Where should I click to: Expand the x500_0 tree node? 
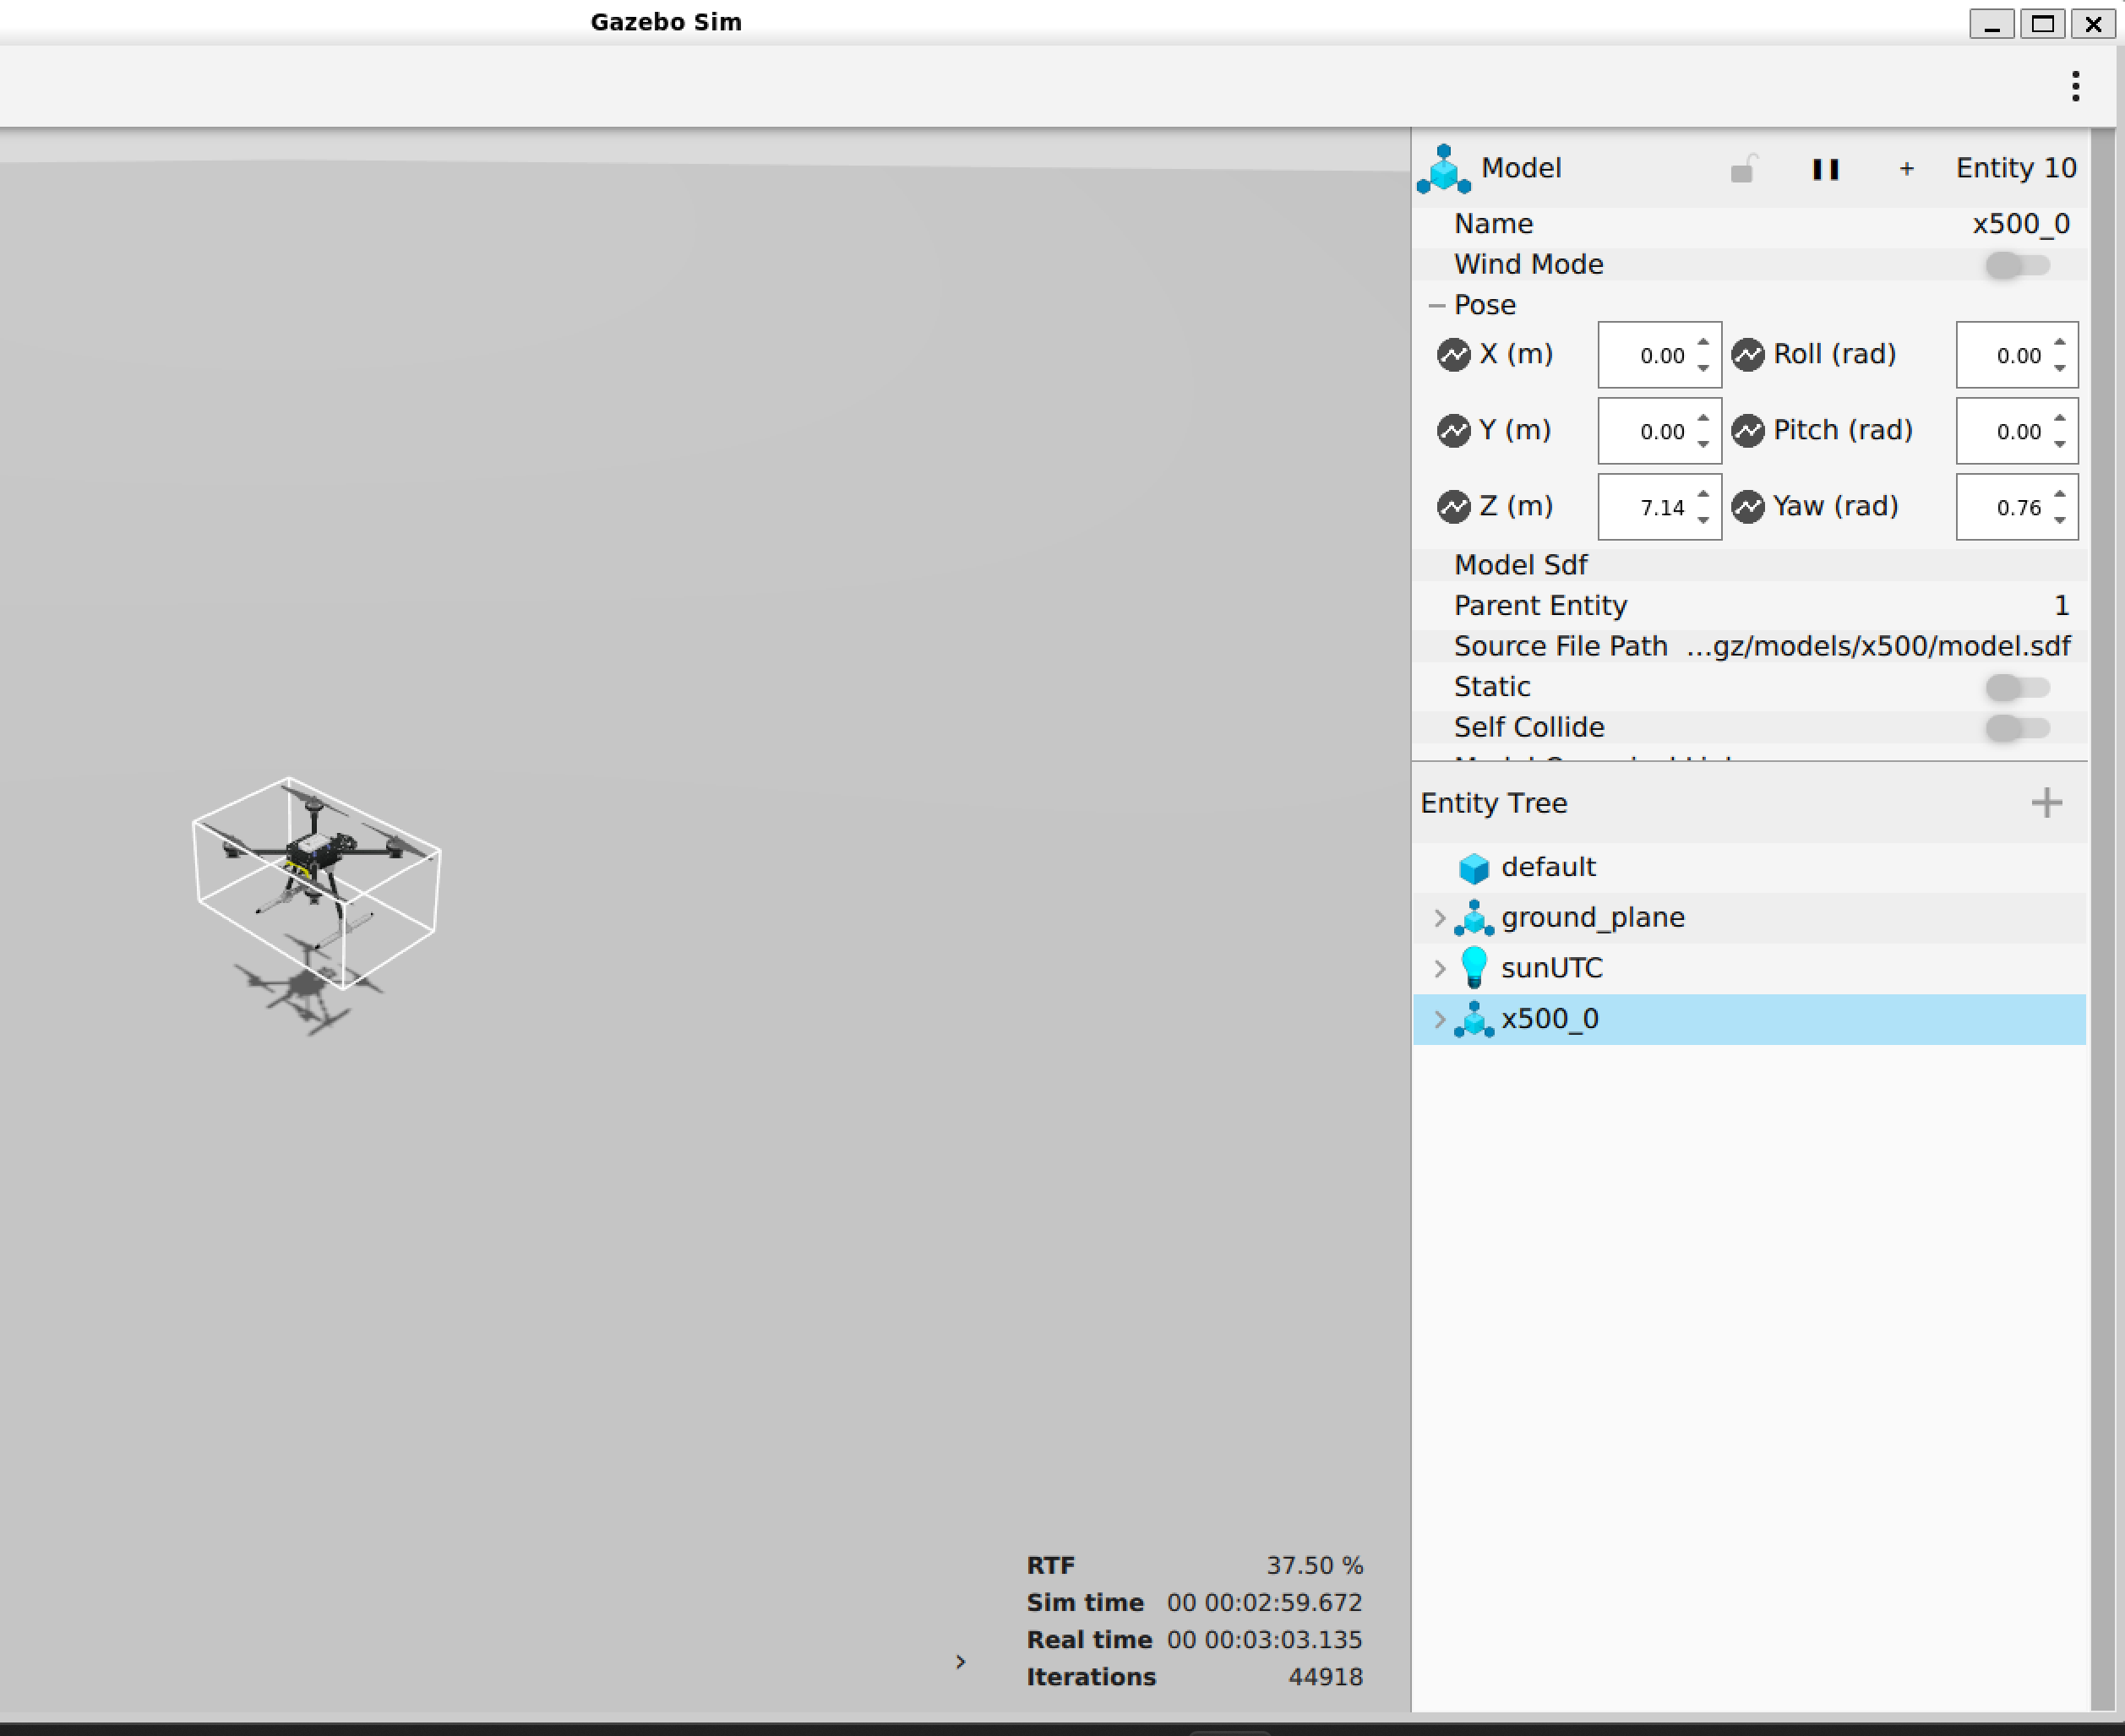tap(1439, 1020)
